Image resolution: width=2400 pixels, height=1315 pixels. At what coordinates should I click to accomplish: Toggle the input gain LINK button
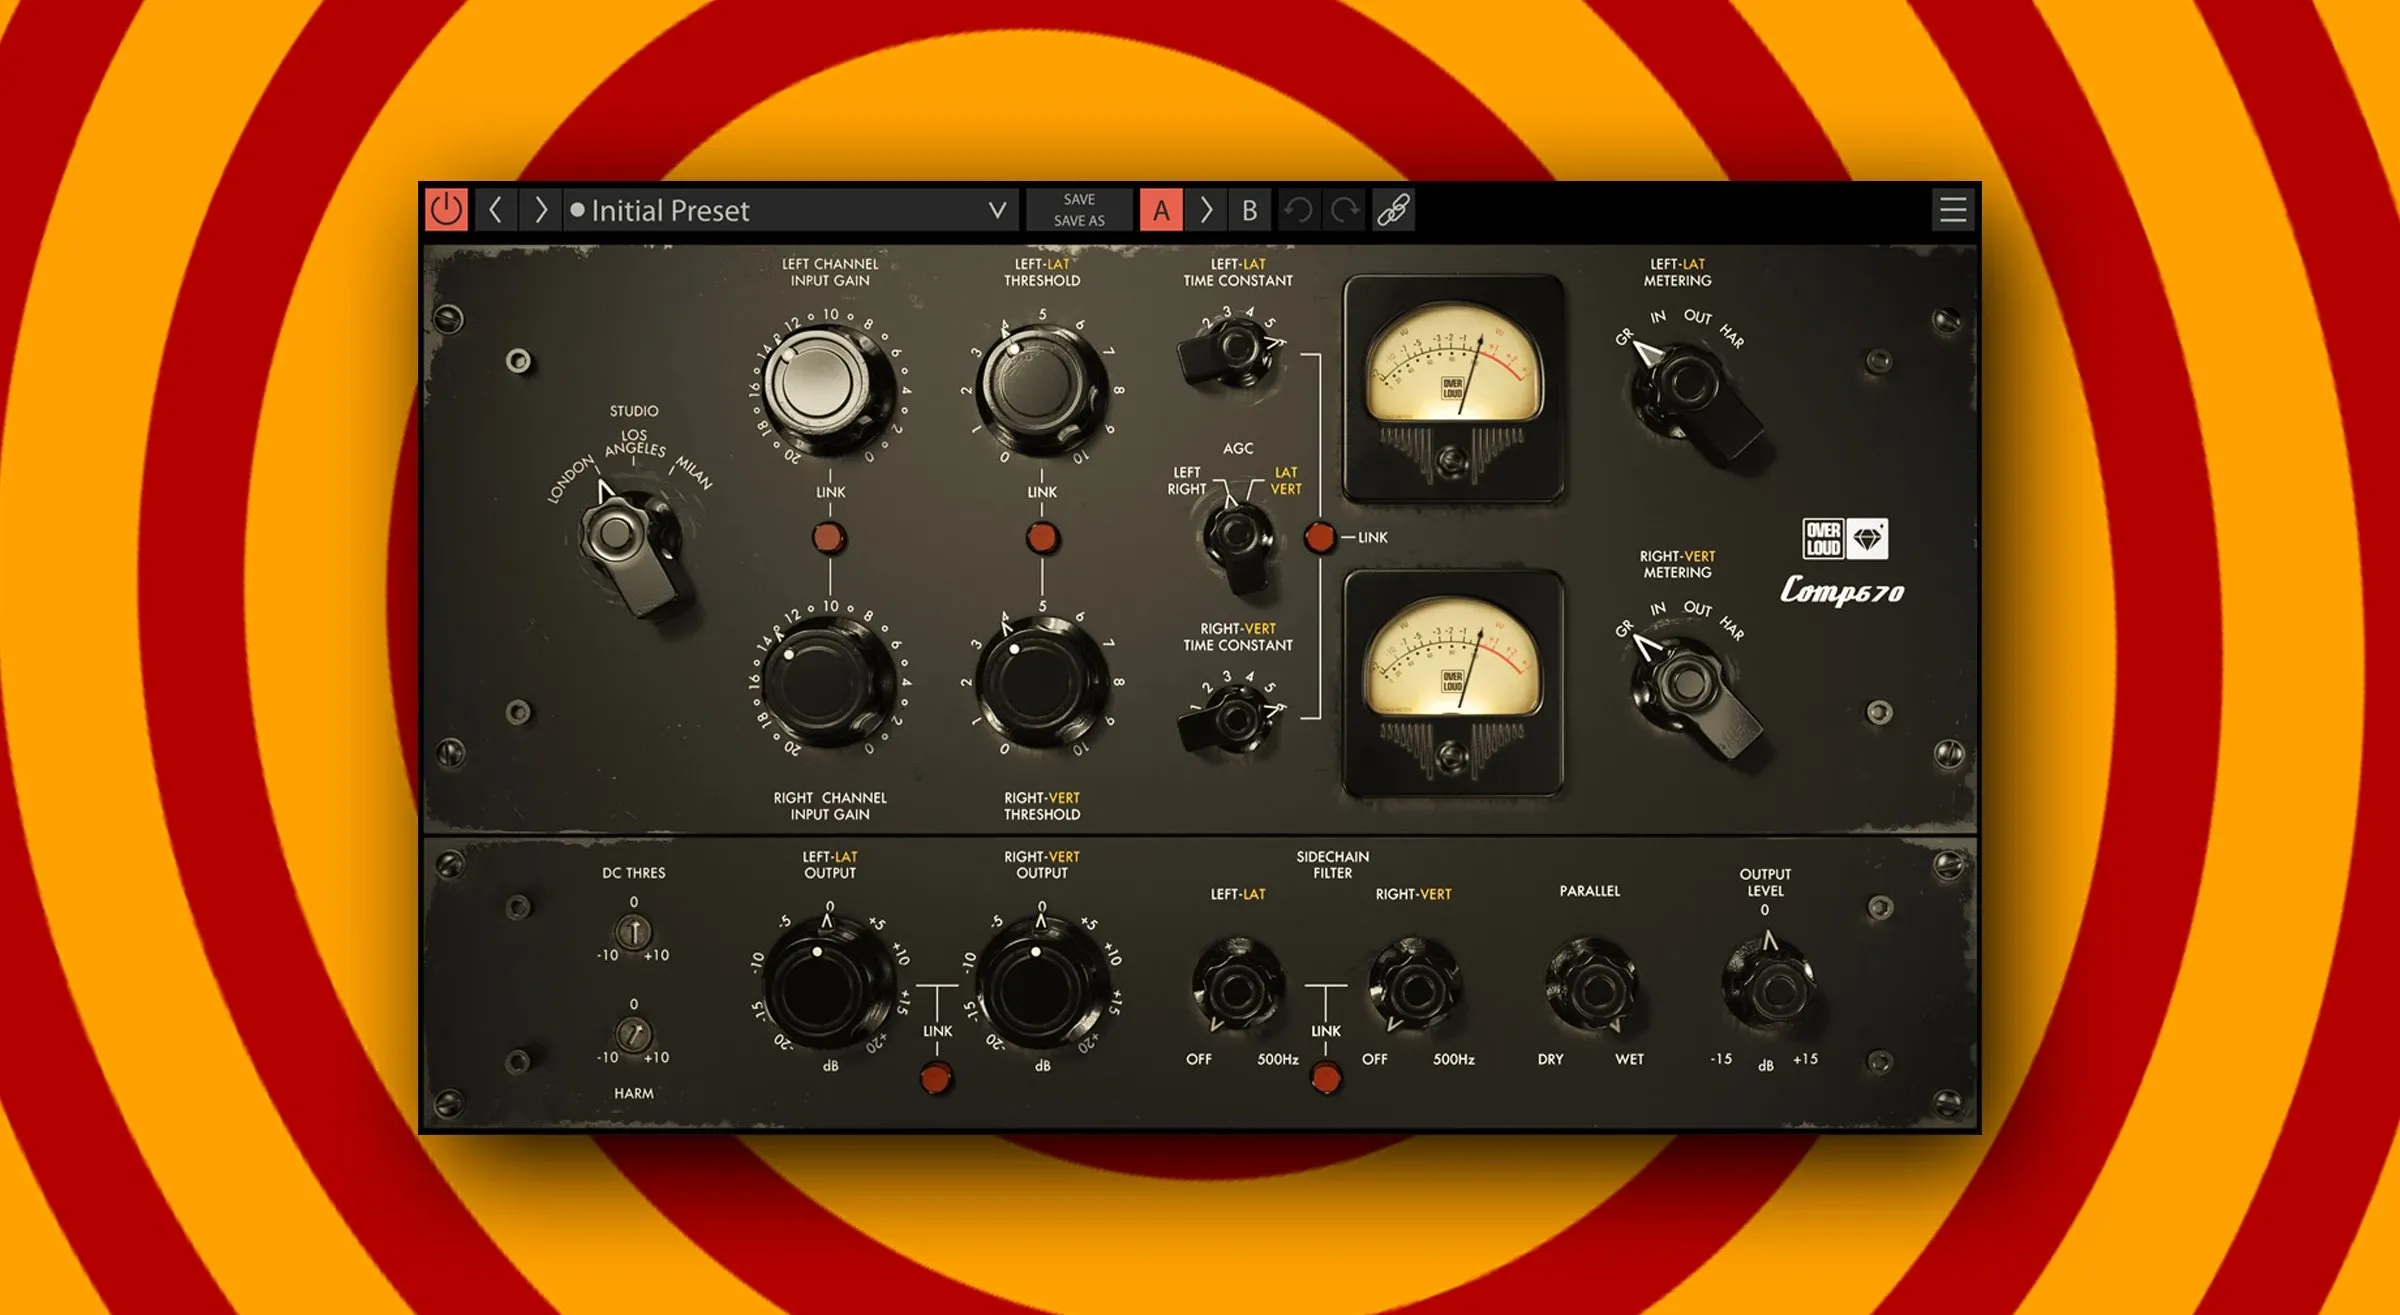(828, 539)
